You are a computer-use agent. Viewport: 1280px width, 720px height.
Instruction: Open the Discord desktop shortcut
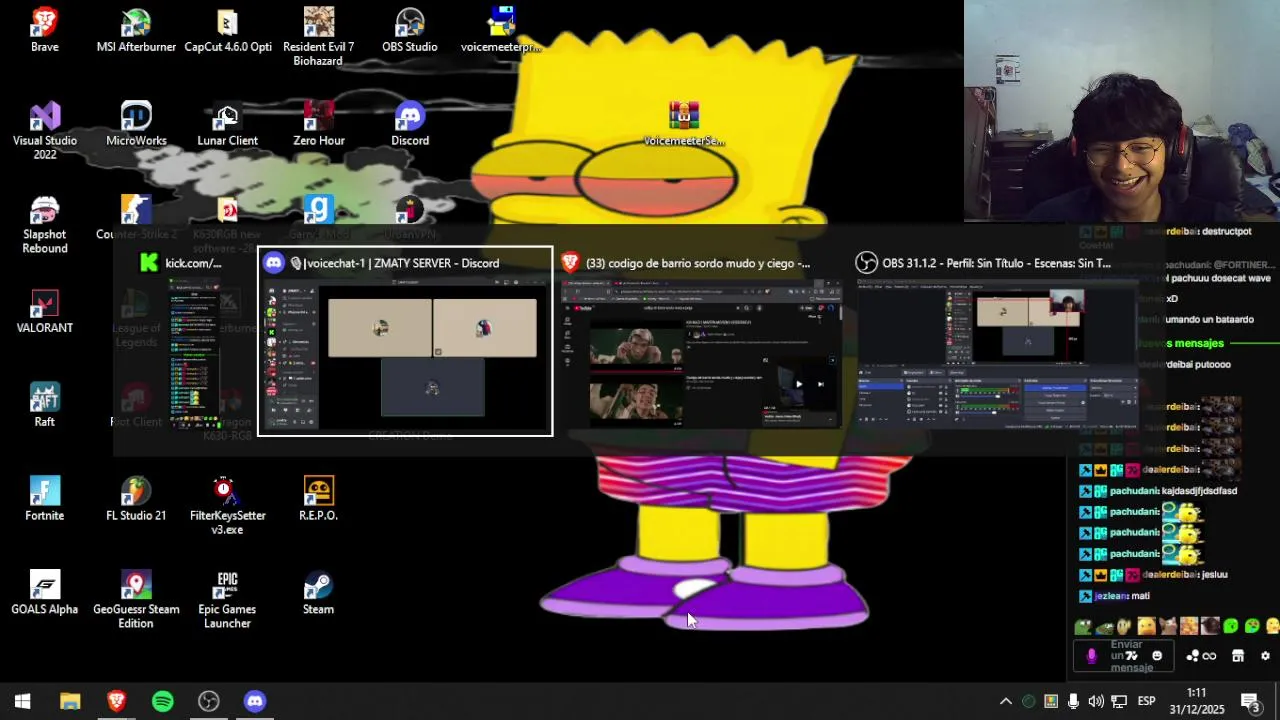tap(409, 124)
